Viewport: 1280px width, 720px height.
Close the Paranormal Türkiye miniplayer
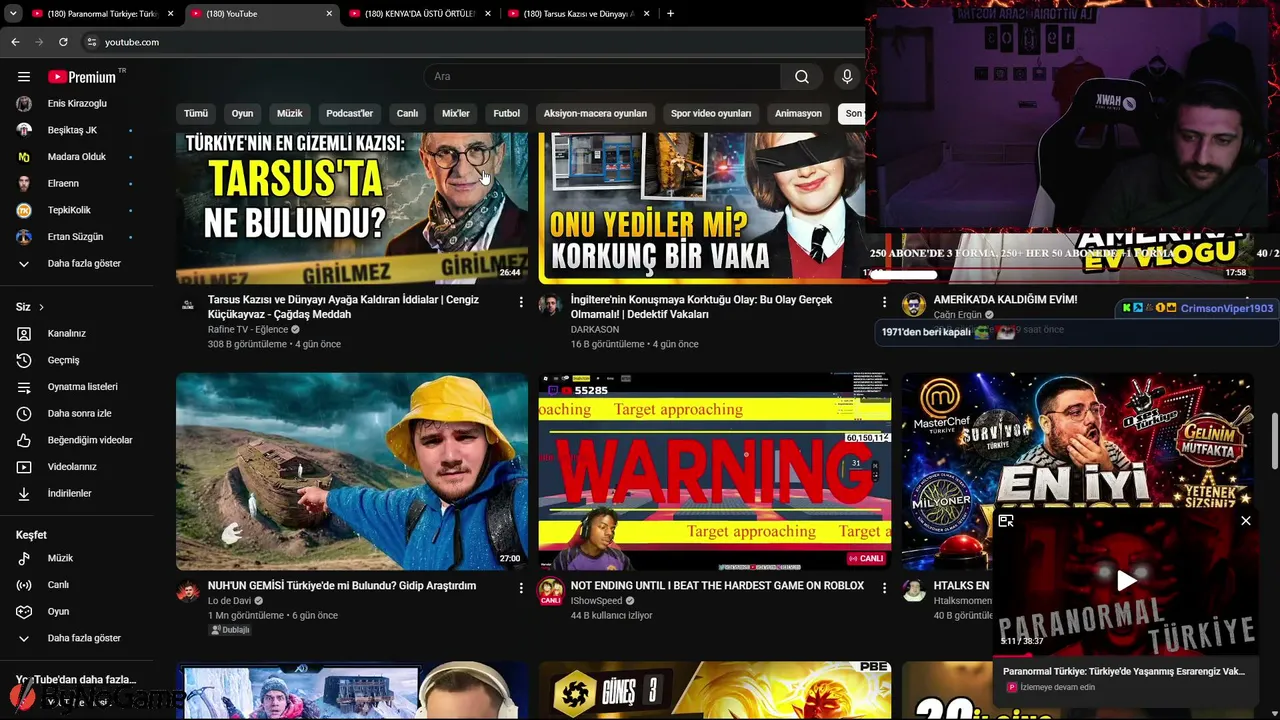(x=1245, y=521)
